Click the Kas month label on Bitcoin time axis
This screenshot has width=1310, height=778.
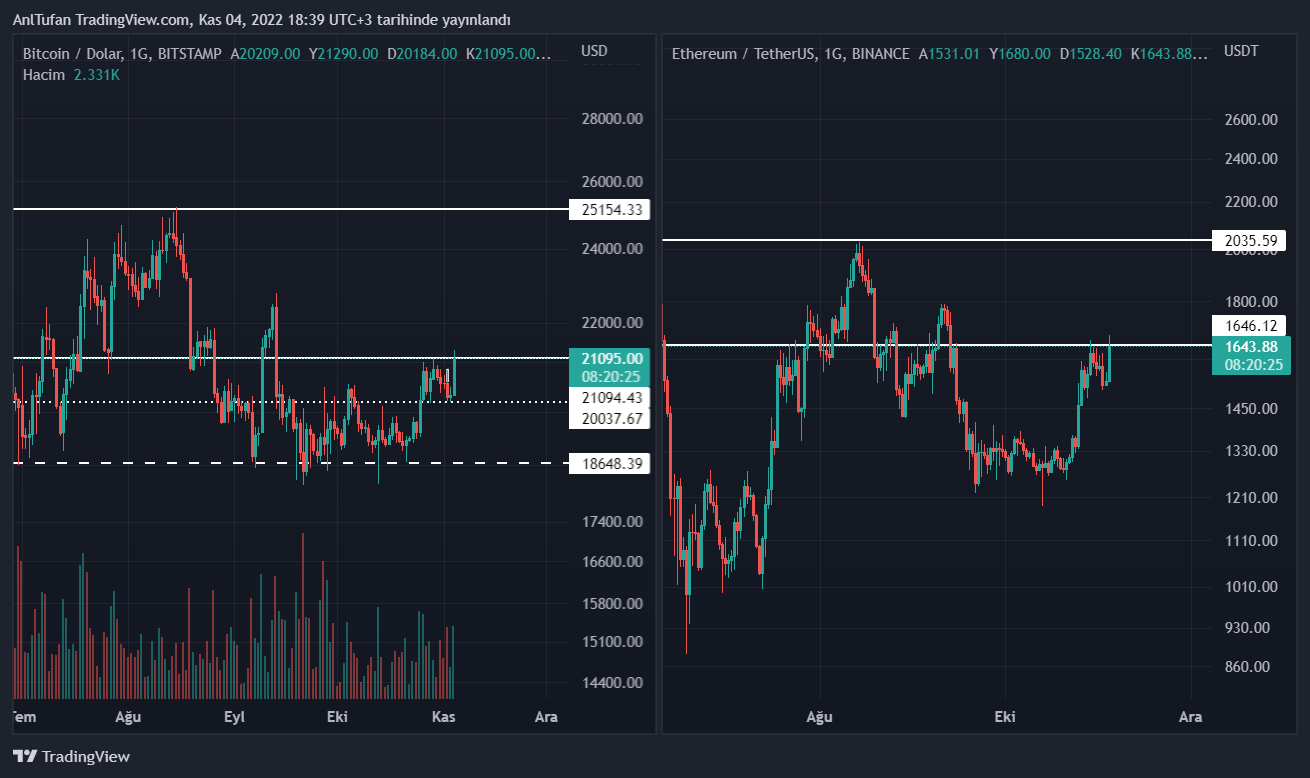pyautogui.click(x=443, y=717)
